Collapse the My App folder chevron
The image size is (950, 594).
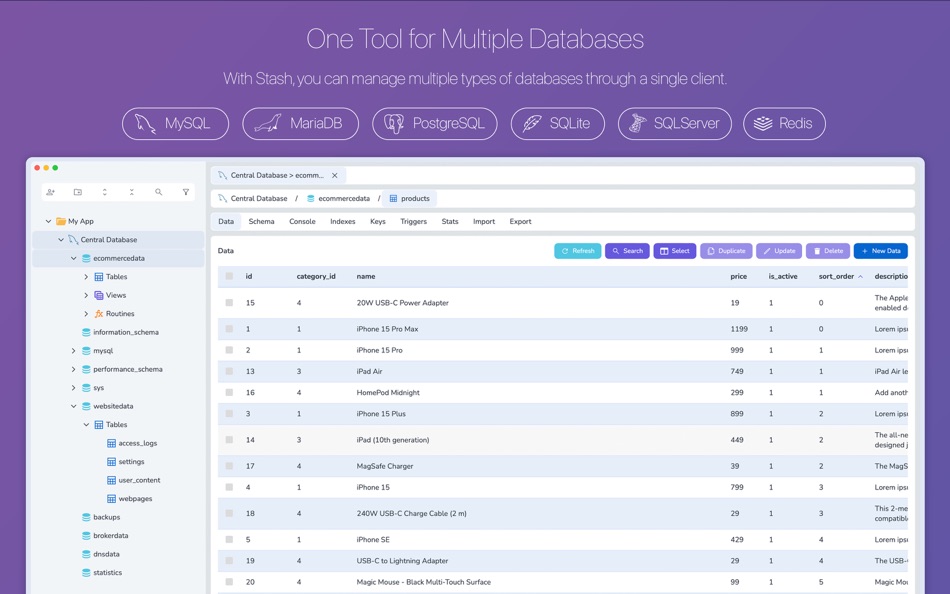coord(48,221)
